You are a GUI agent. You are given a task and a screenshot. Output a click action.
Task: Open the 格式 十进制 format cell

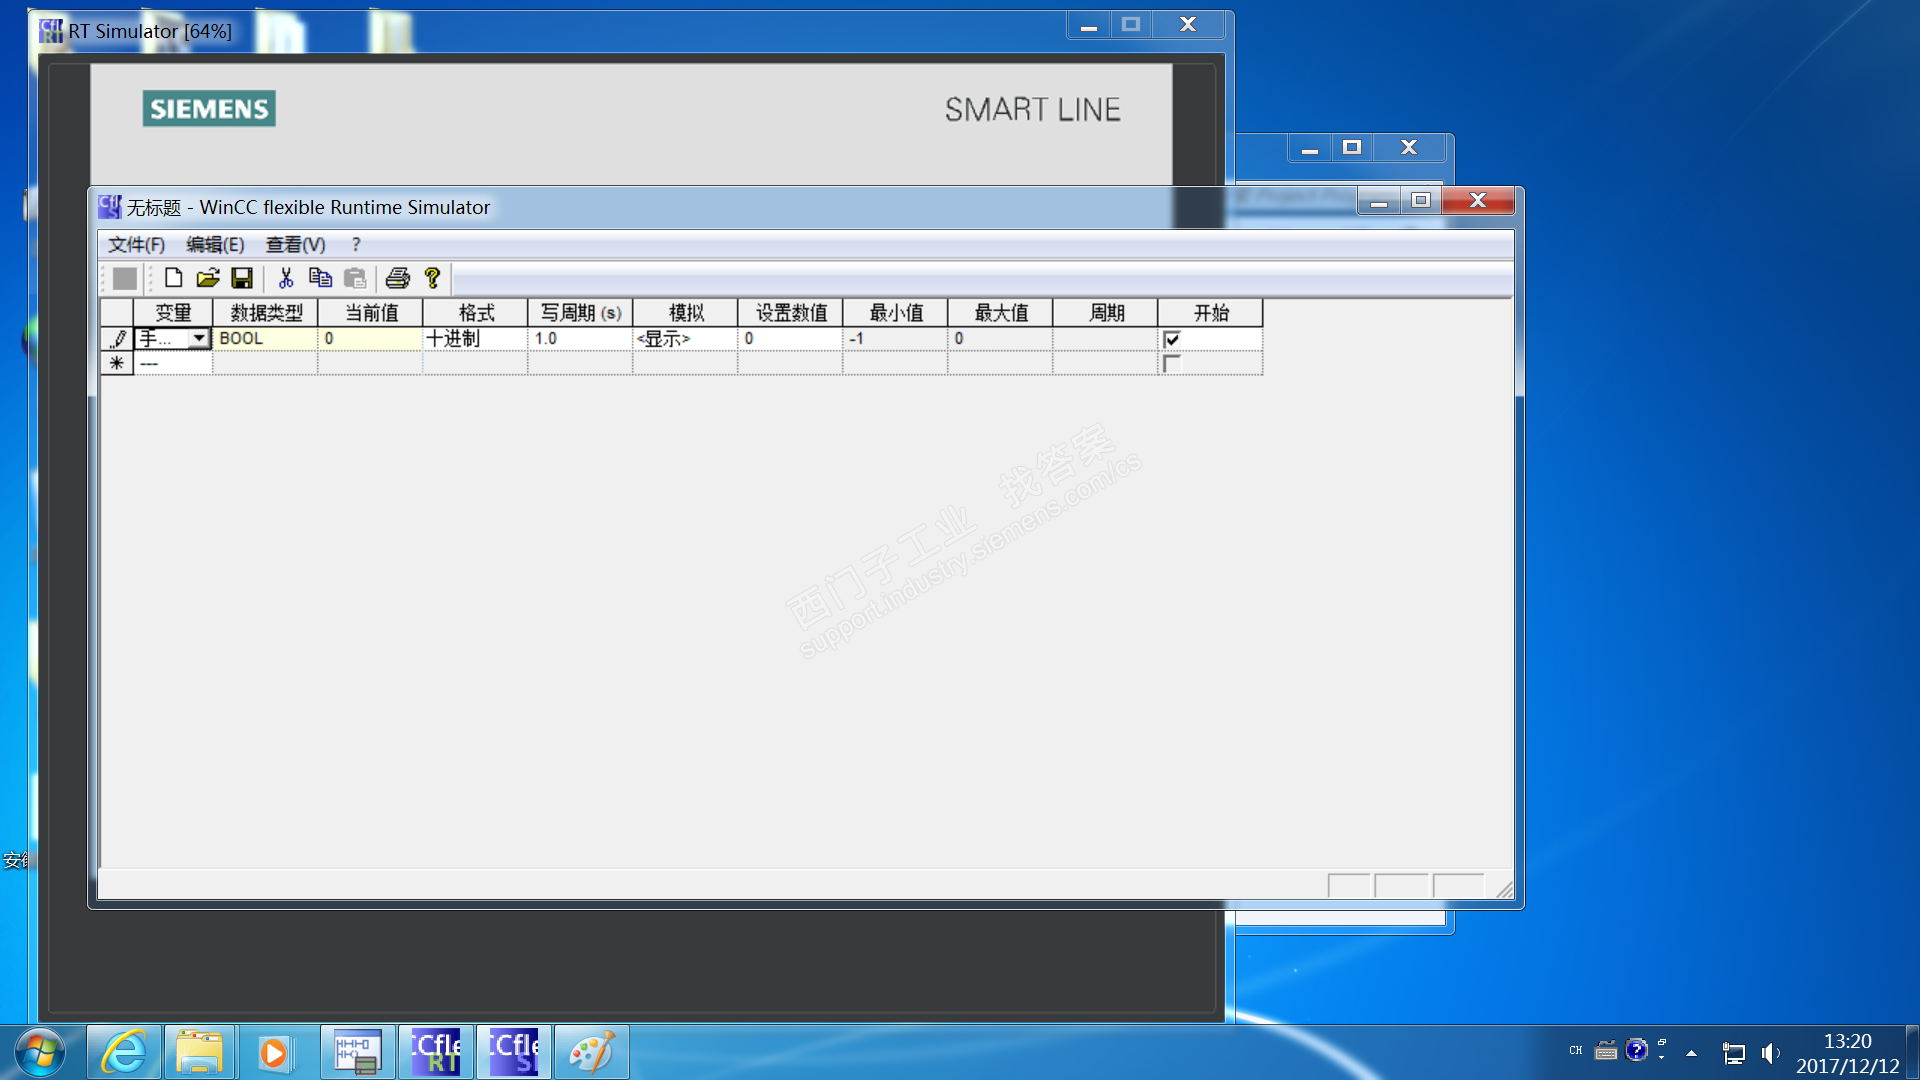pyautogui.click(x=475, y=339)
